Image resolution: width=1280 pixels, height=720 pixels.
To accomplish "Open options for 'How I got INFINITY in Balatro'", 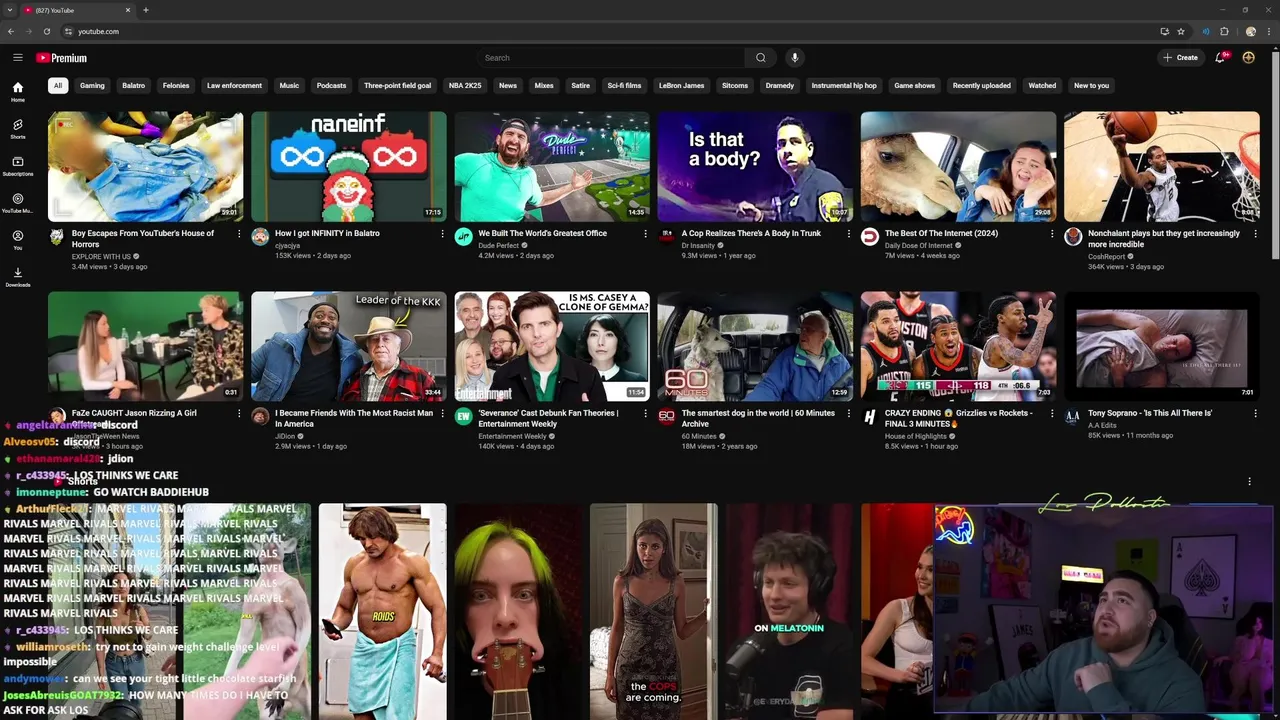I will (x=442, y=234).
